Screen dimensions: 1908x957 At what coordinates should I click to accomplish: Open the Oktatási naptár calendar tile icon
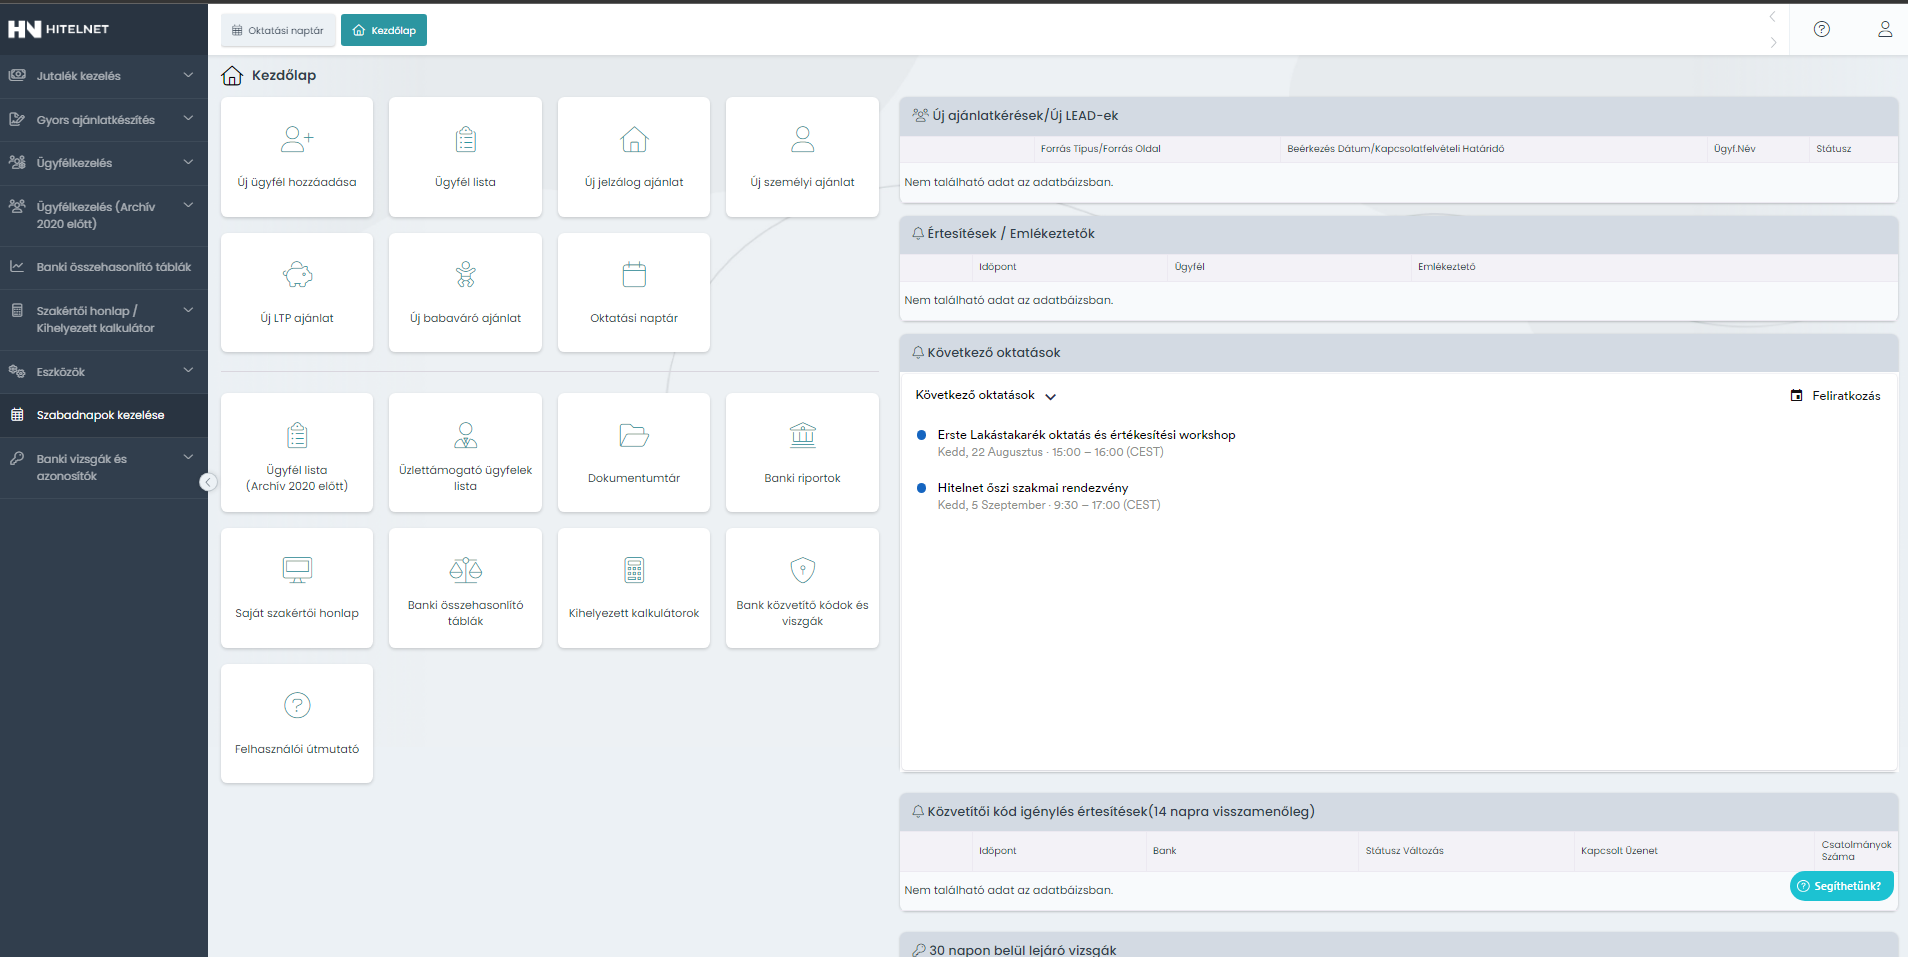pyautogui.click(x=634, y=274)
